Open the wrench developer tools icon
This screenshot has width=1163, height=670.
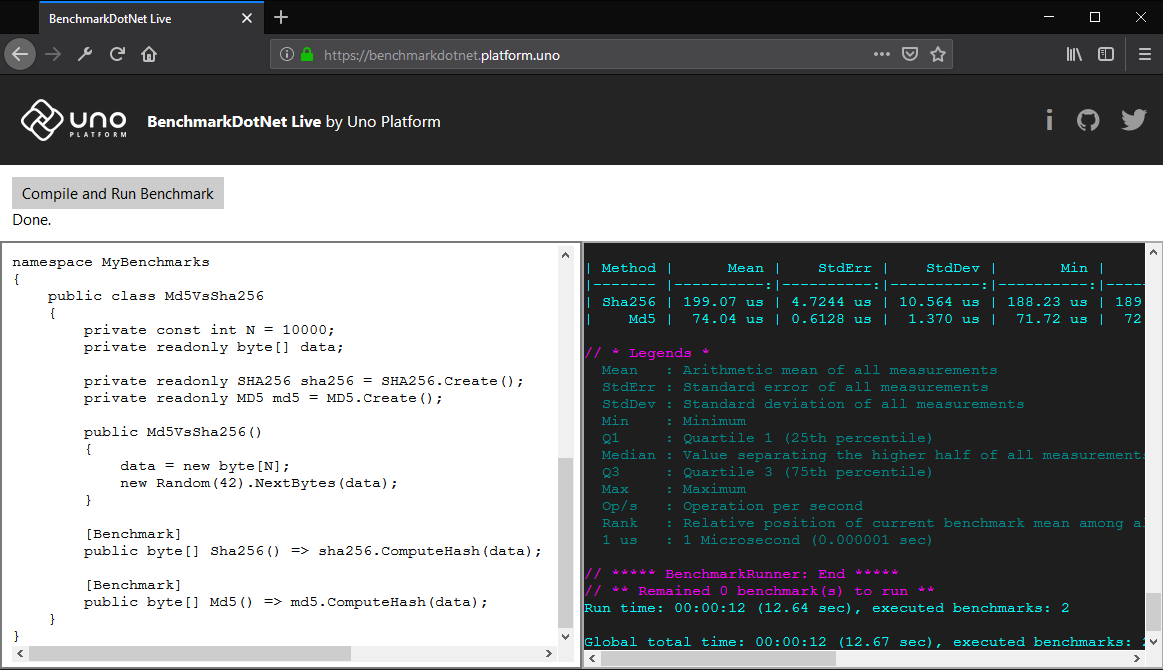[85, 54]
